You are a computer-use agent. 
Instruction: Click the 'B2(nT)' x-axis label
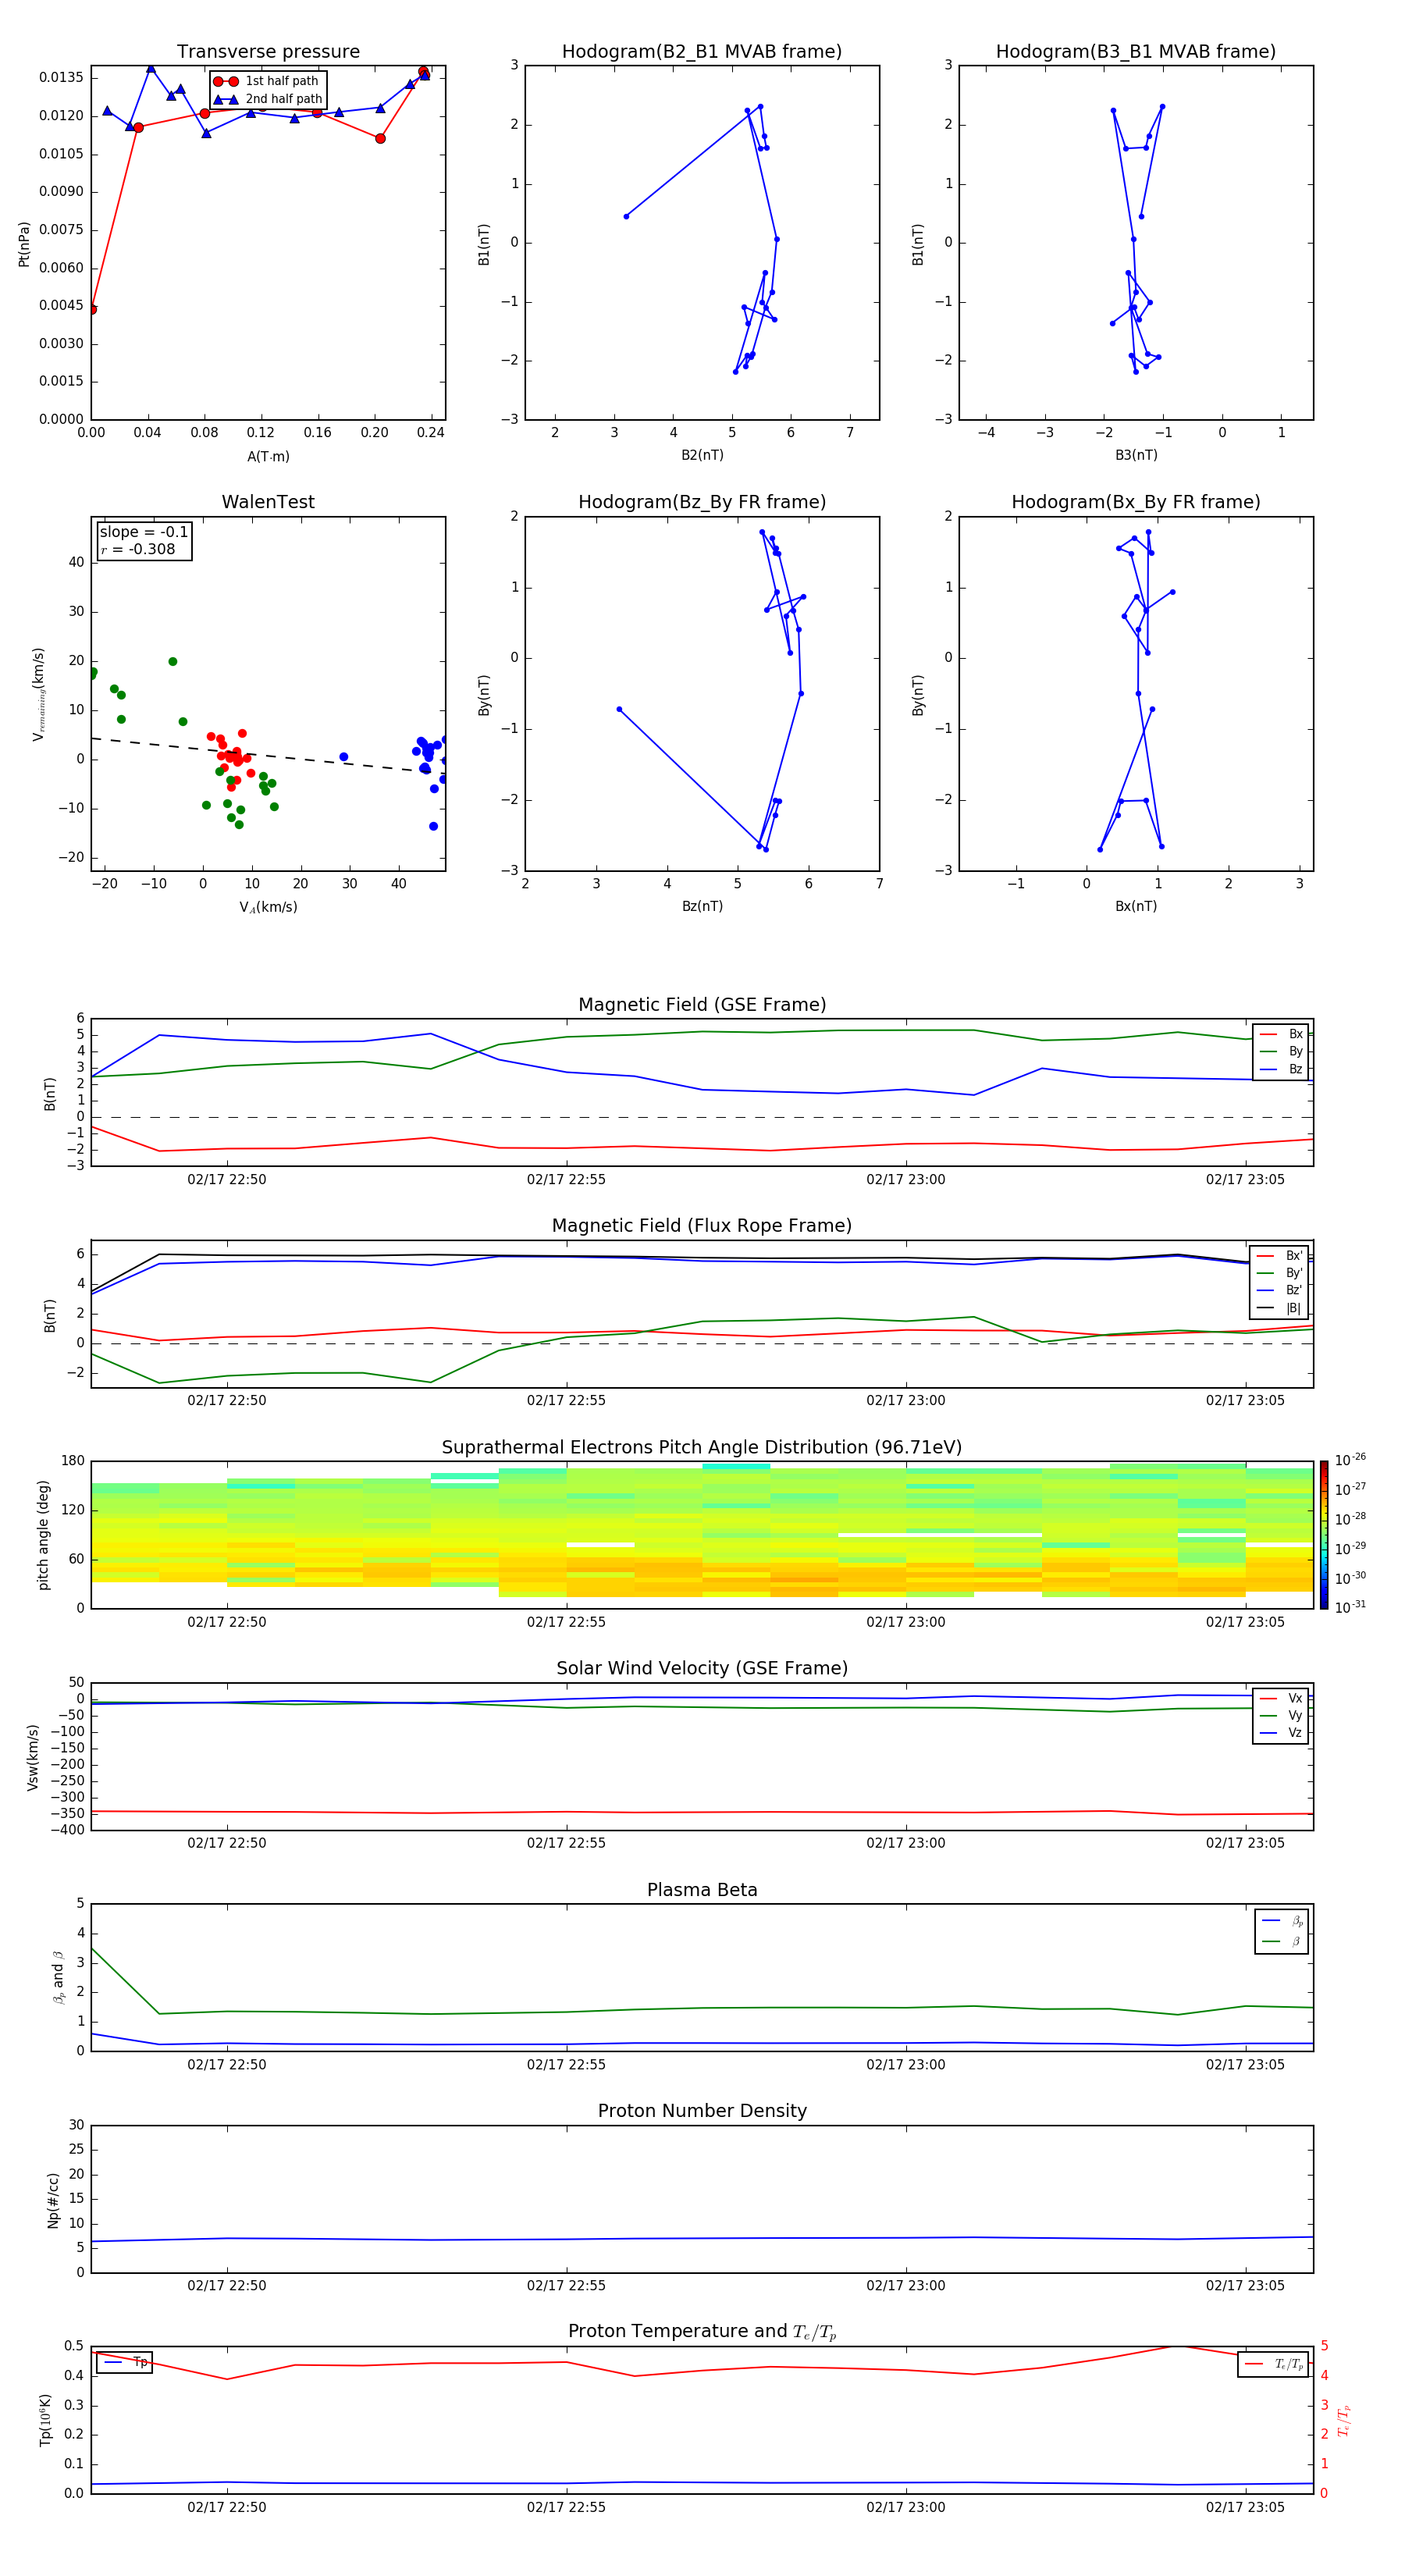pos(702,455)
